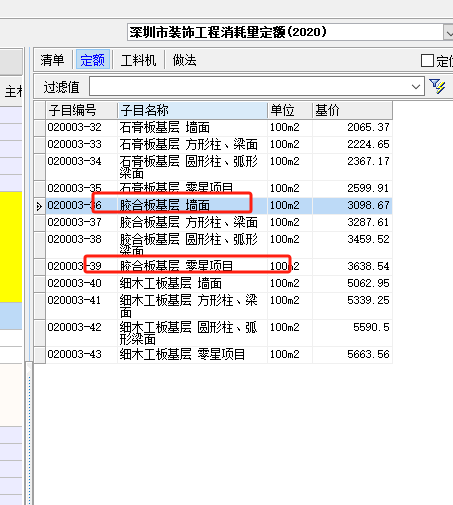The image size is (453, 505).
Task: Select 细木工板基层 零星项目 name cell
Action: (192, 355)
